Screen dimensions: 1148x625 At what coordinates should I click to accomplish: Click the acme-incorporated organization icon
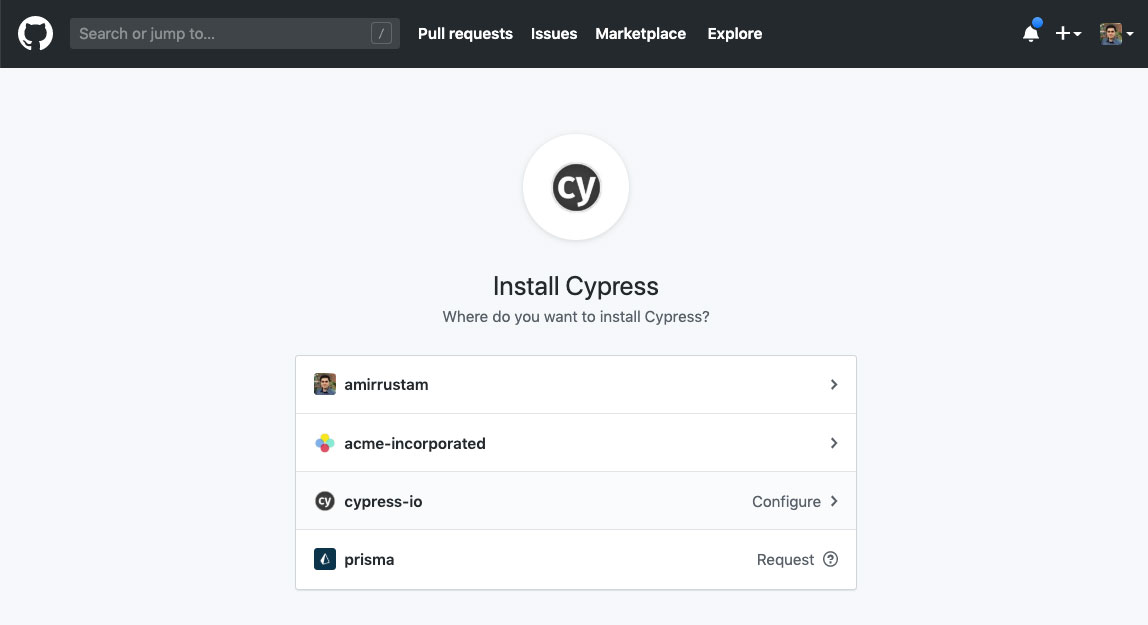(325, 443)
